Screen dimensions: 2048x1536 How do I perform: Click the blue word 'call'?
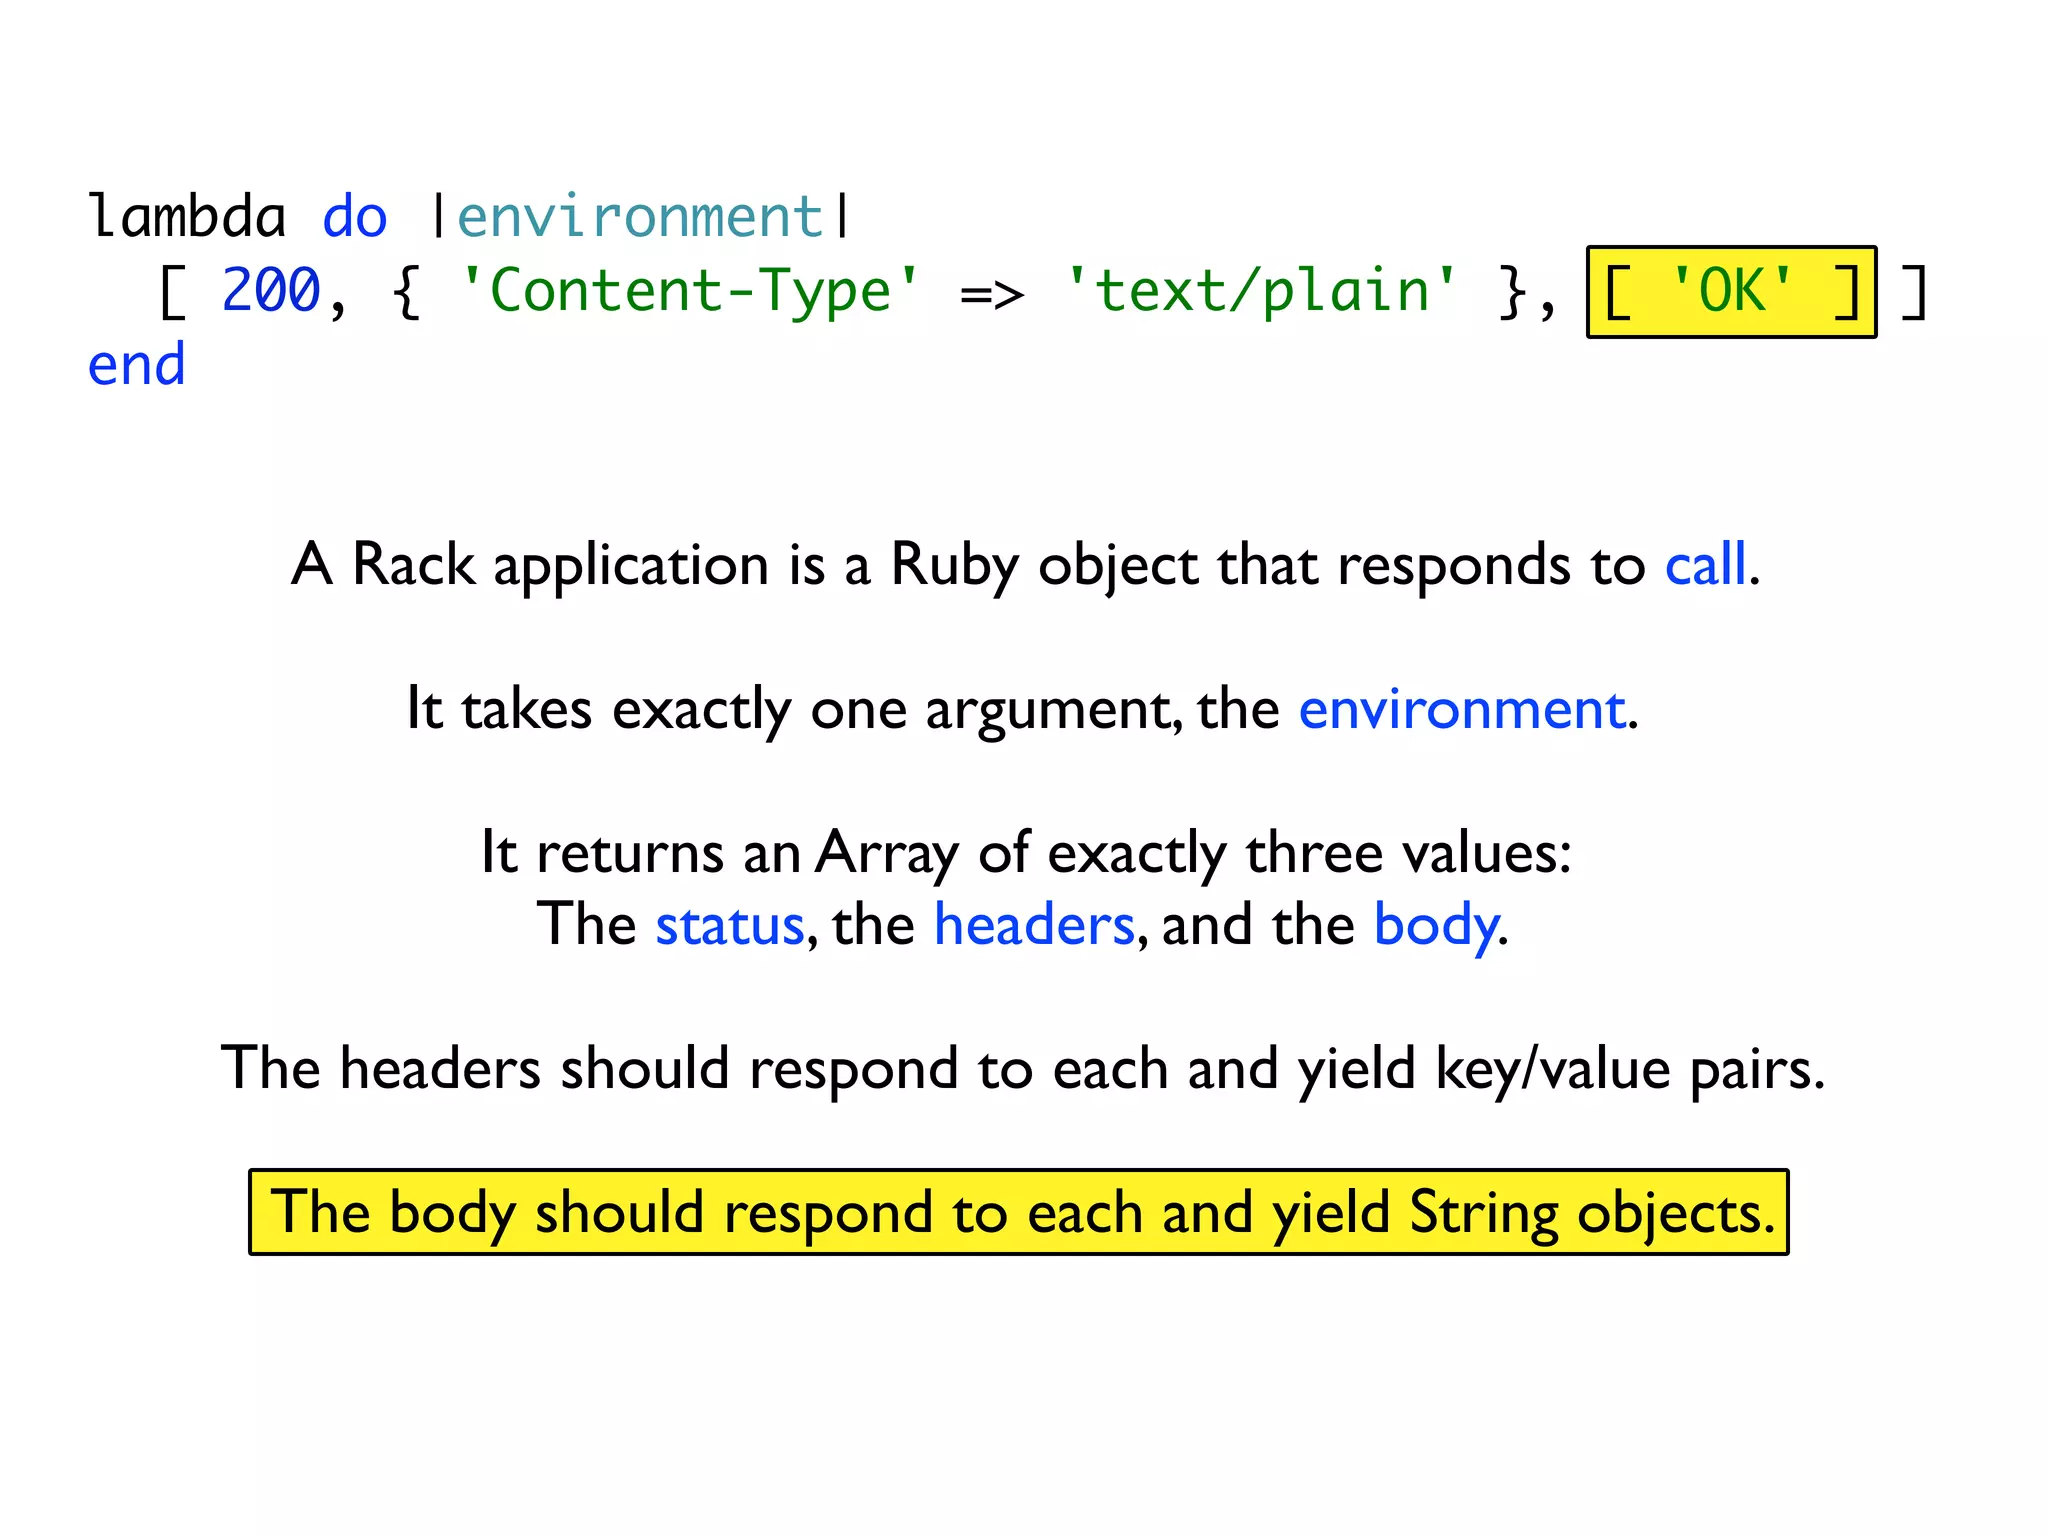click(1706, 565)
